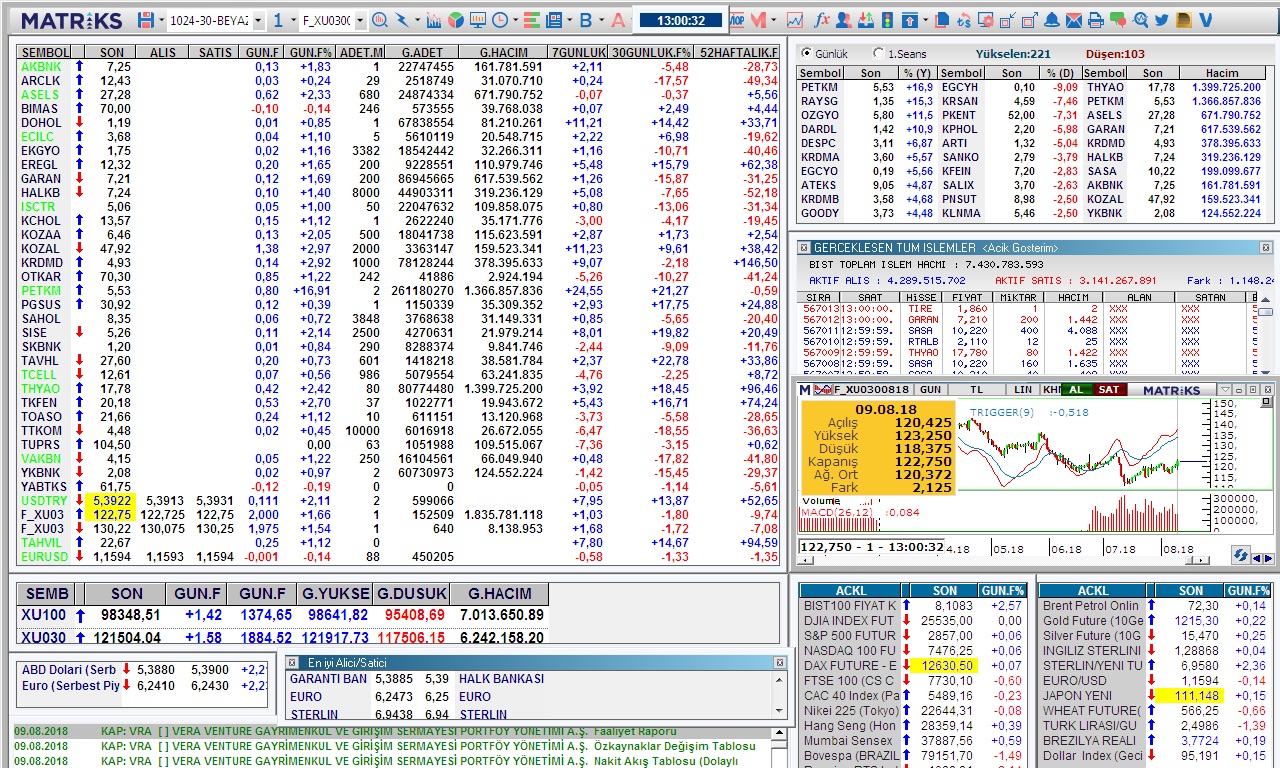Open the user accounts people icon
The image size is (1280, 768).
click(844, 20)
